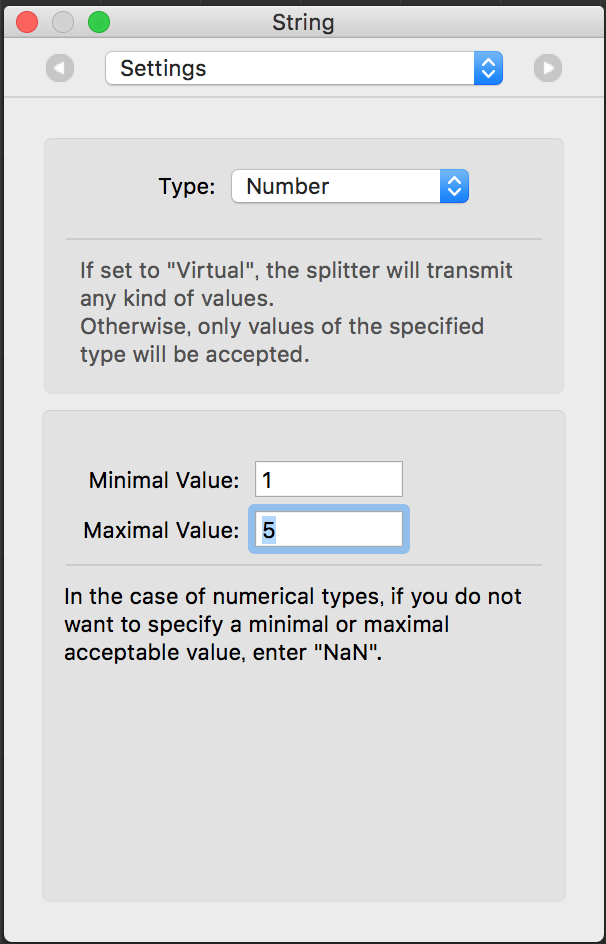Click the "In the case of numerical types" line
The width and height of the screenshot is (606, 944).
[x=292, y=596]
